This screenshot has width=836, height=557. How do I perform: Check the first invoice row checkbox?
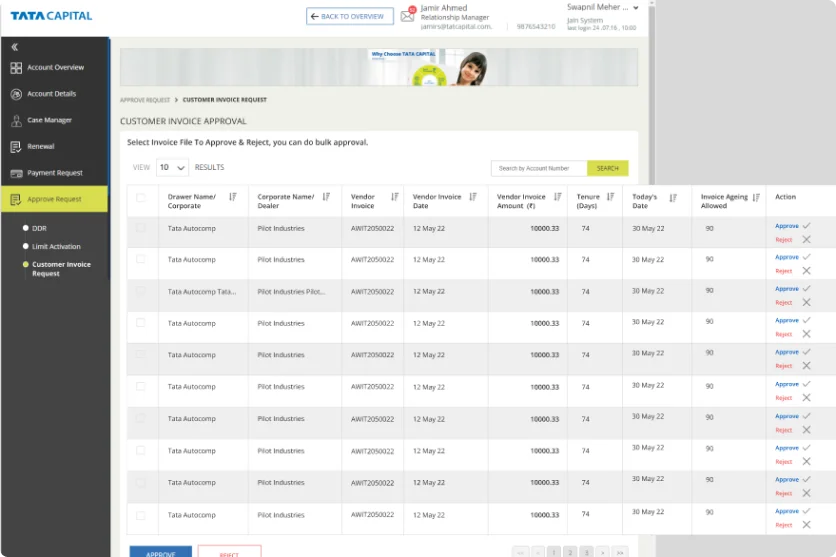[x=140, y=228]
